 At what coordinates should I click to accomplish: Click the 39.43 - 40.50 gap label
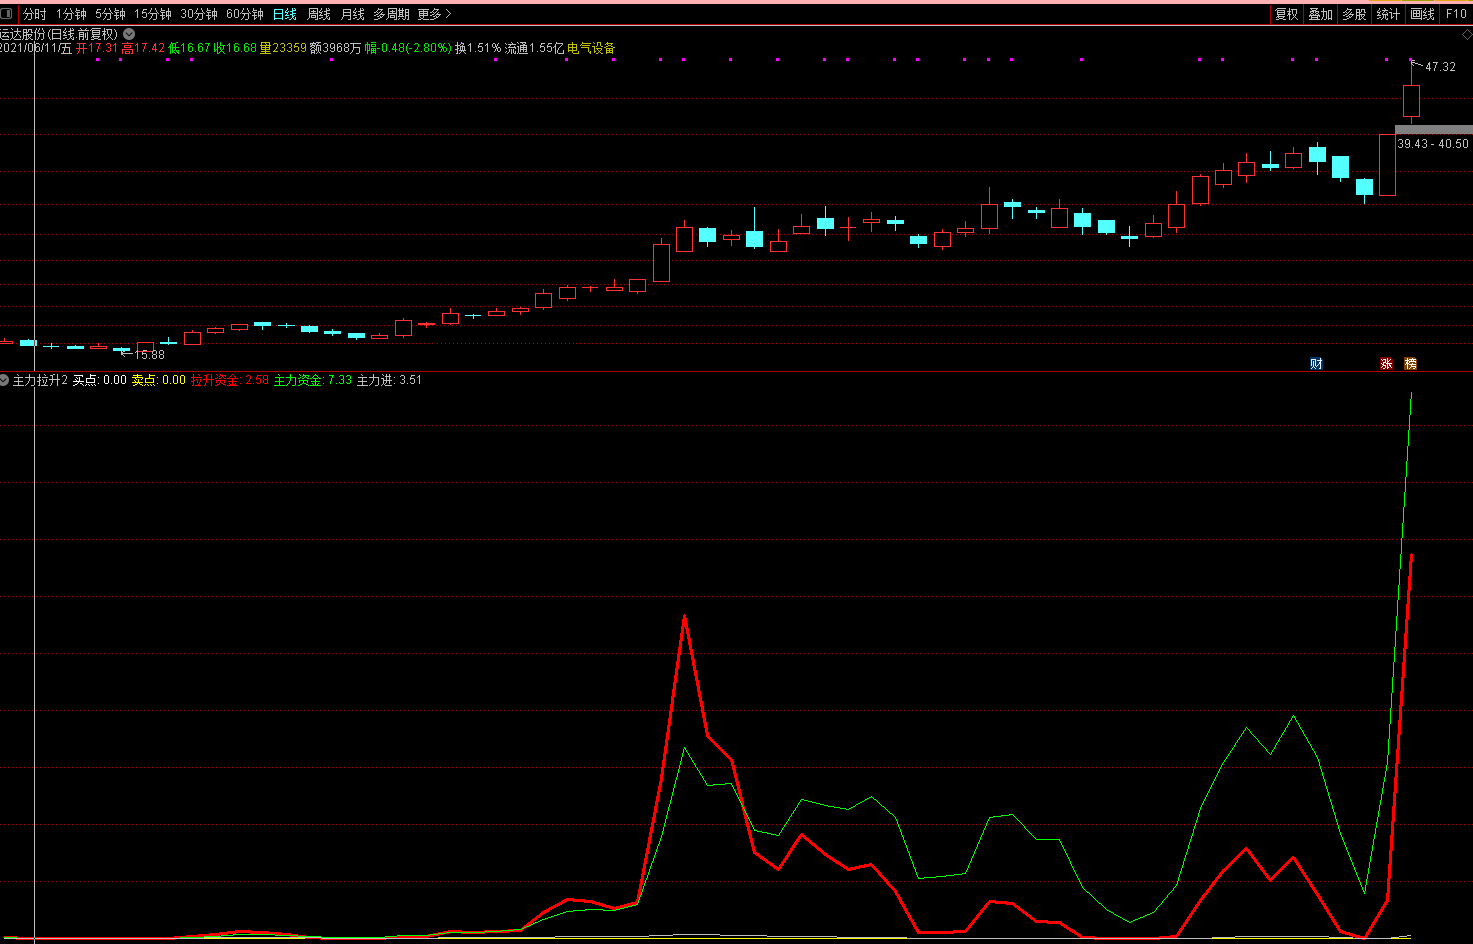tap(1433, 144)
